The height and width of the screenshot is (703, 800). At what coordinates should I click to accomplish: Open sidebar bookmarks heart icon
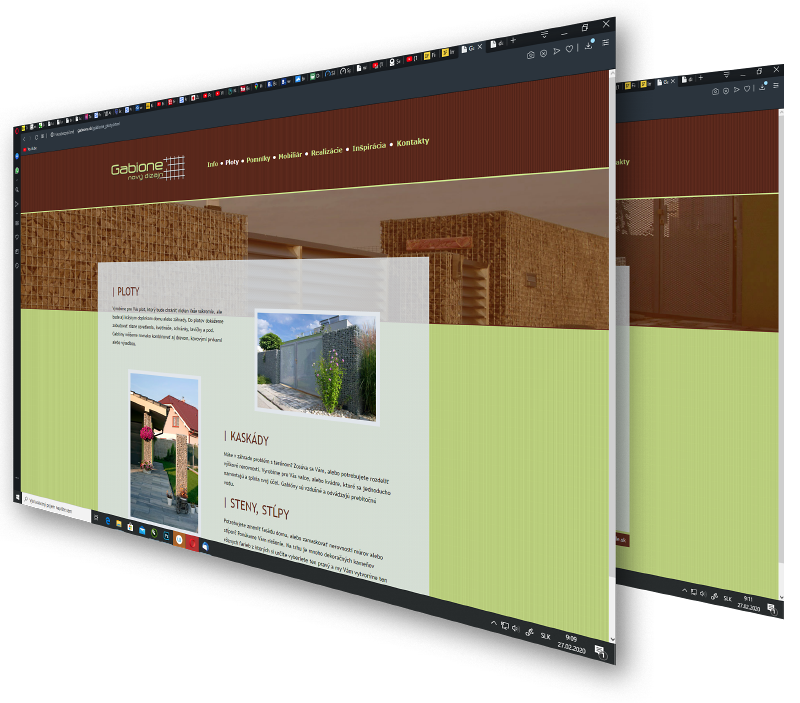pos(16,237)
